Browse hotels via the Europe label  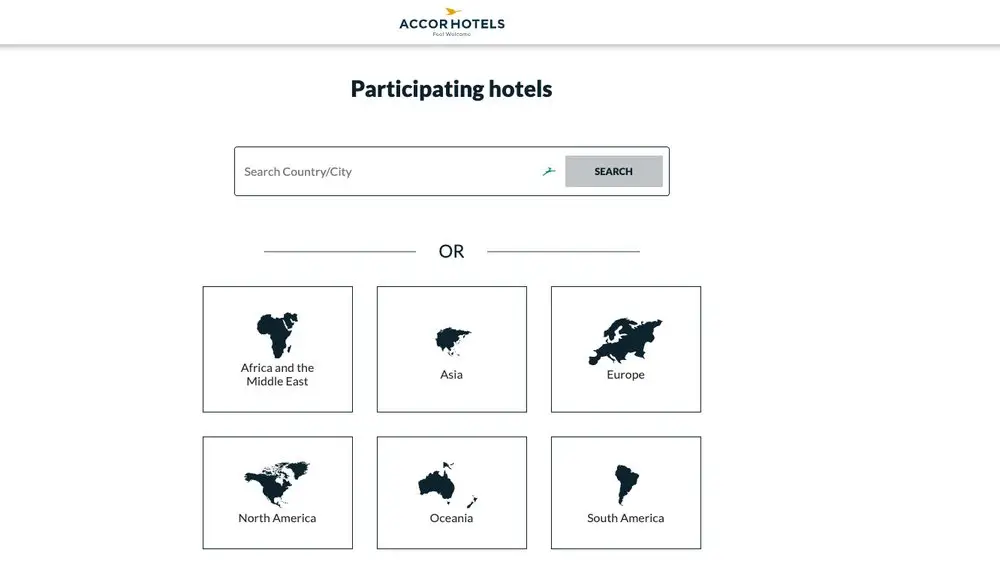pos(626,374)
